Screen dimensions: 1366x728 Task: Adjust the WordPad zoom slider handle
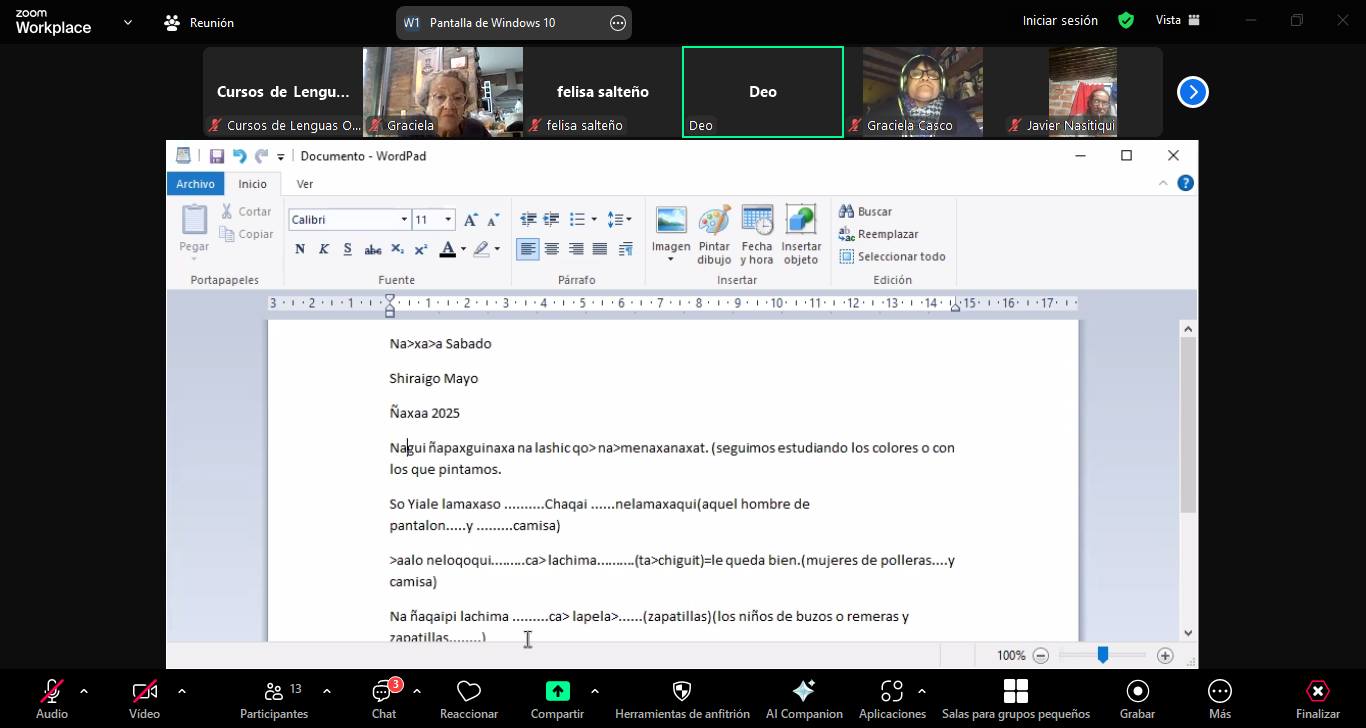pyautogui.click(x=1102, y=655)
